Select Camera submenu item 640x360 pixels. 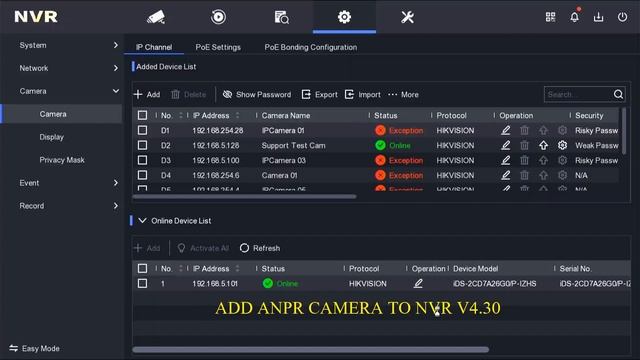[x=61, y=114]
